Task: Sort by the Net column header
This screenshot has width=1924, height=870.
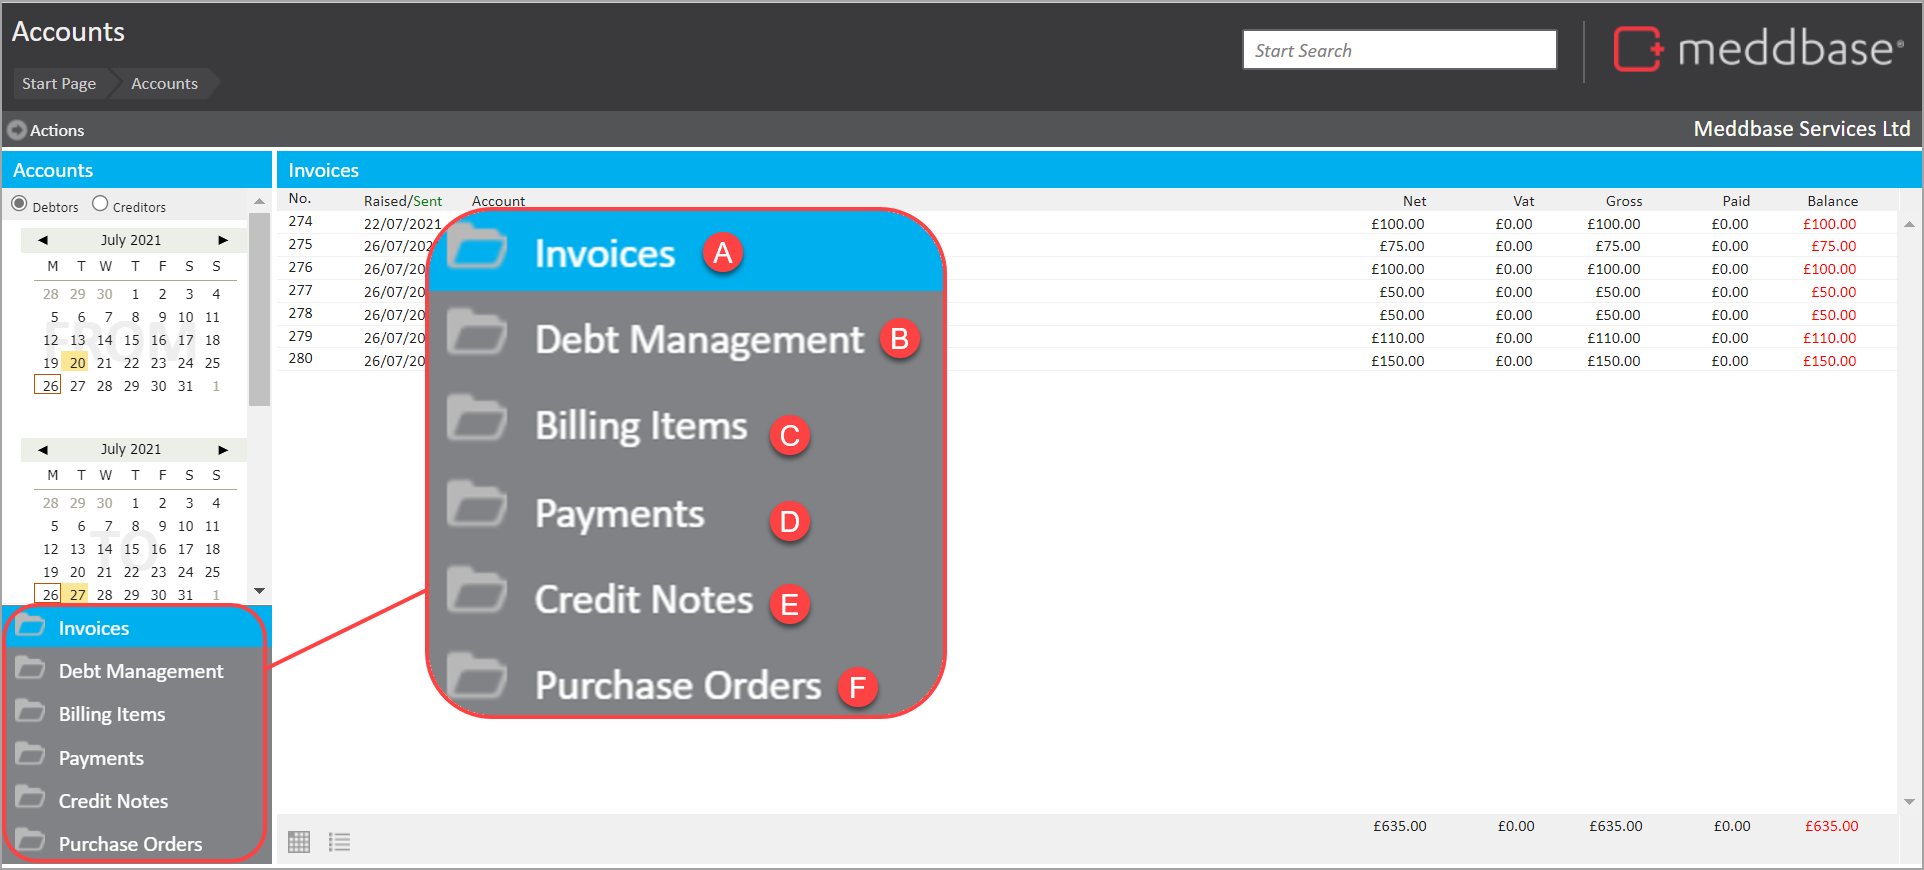Action: [x=1414, y=201]
